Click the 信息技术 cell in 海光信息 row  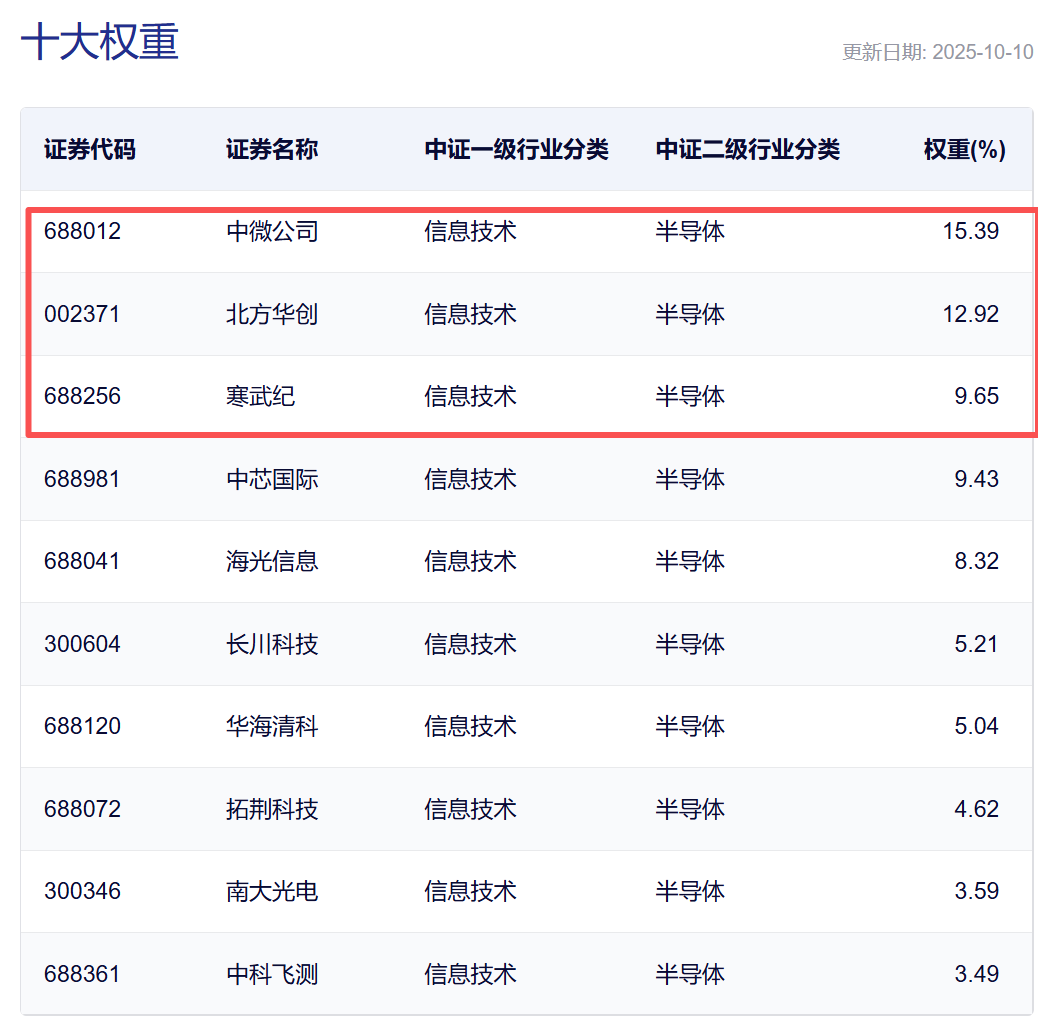coord(470,561)
